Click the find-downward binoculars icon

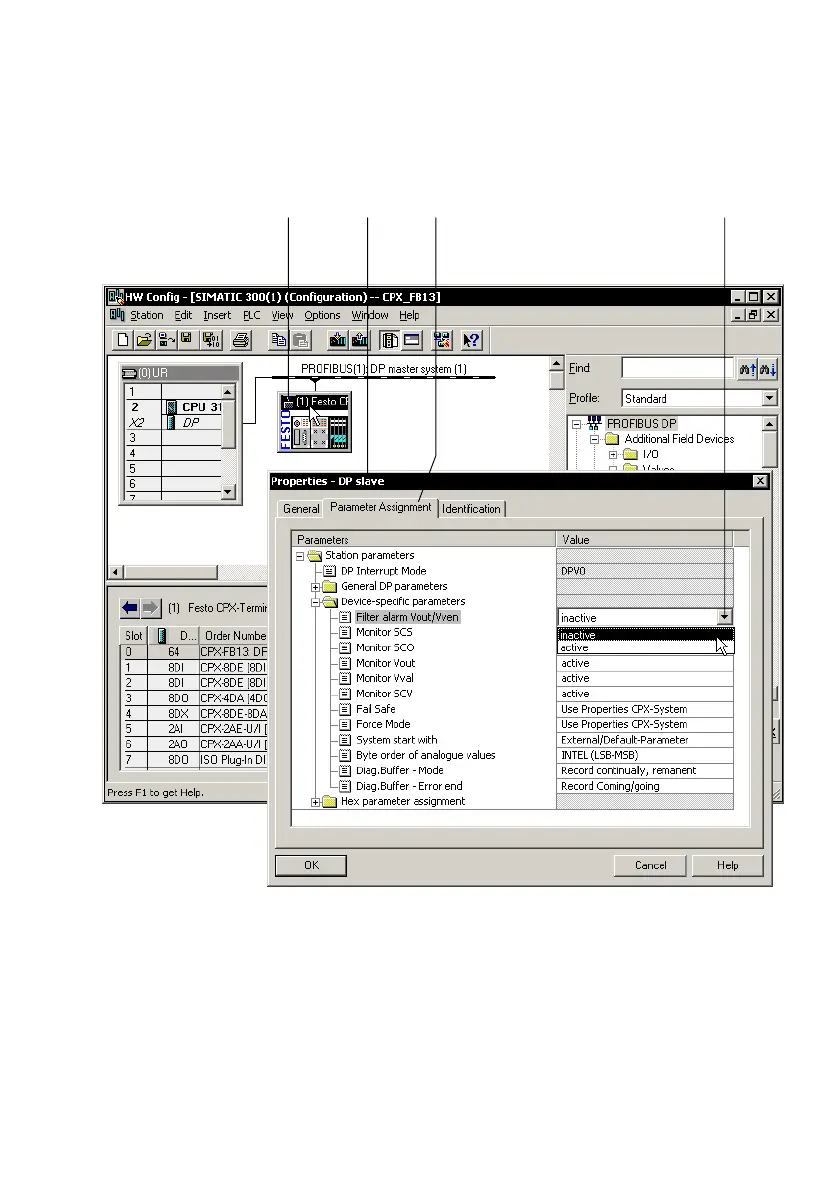coord(768,369)
